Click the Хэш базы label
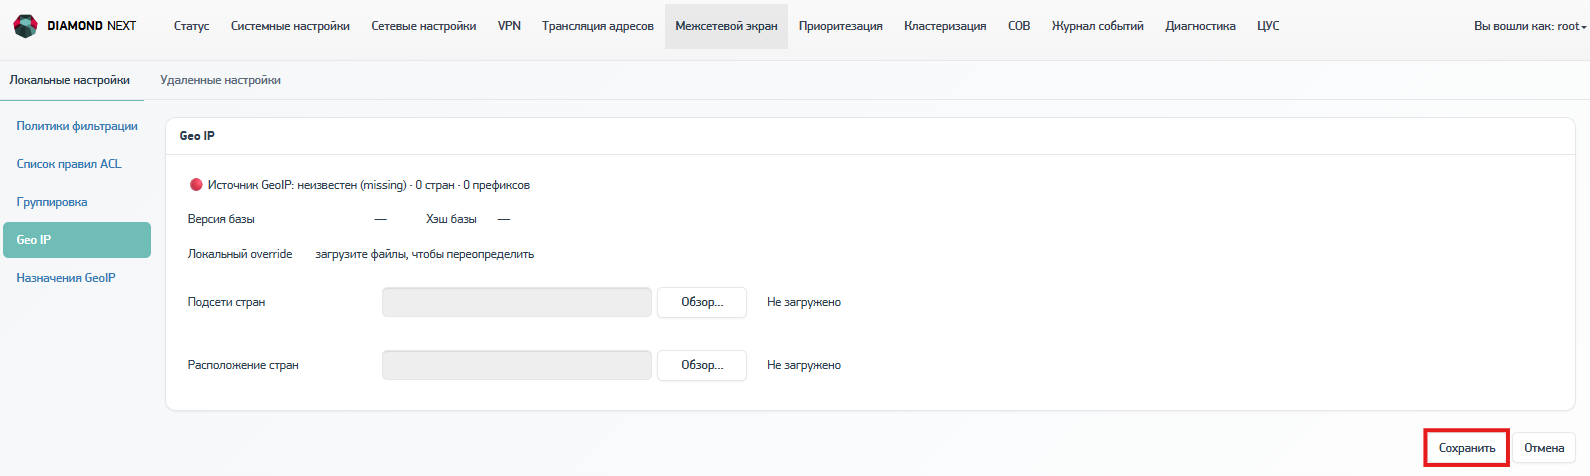The height and width of the screenshot is (476, 1590). pos(451,219)
